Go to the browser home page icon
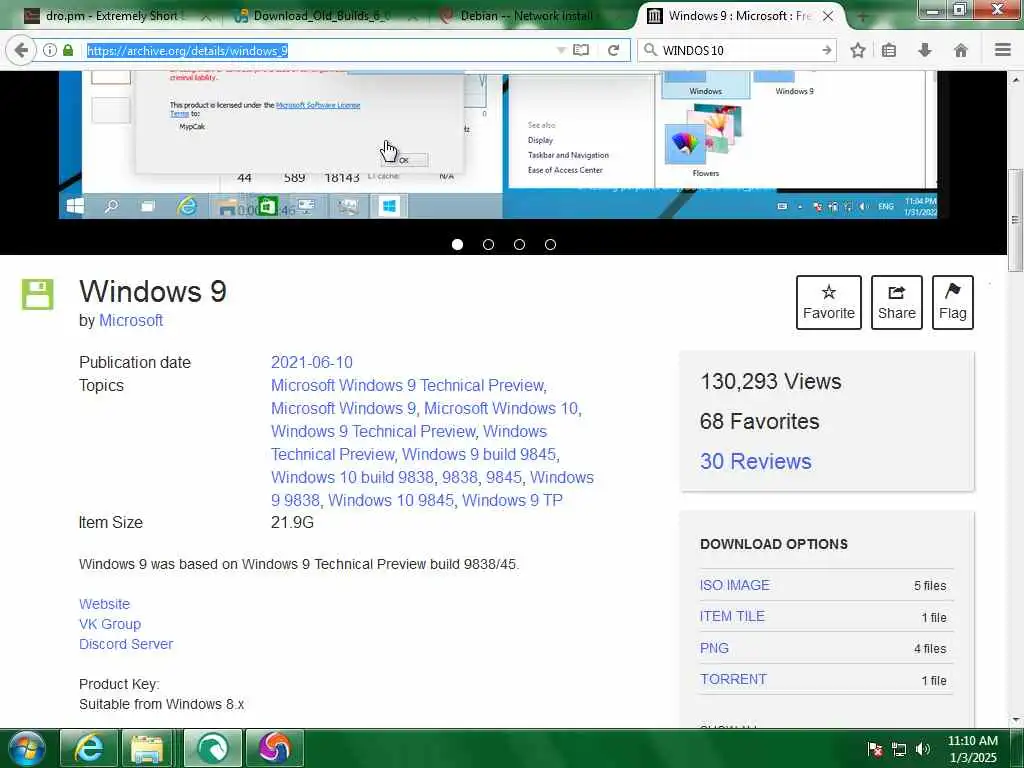This screenshot has height=768, width=1024. (961, 50)
